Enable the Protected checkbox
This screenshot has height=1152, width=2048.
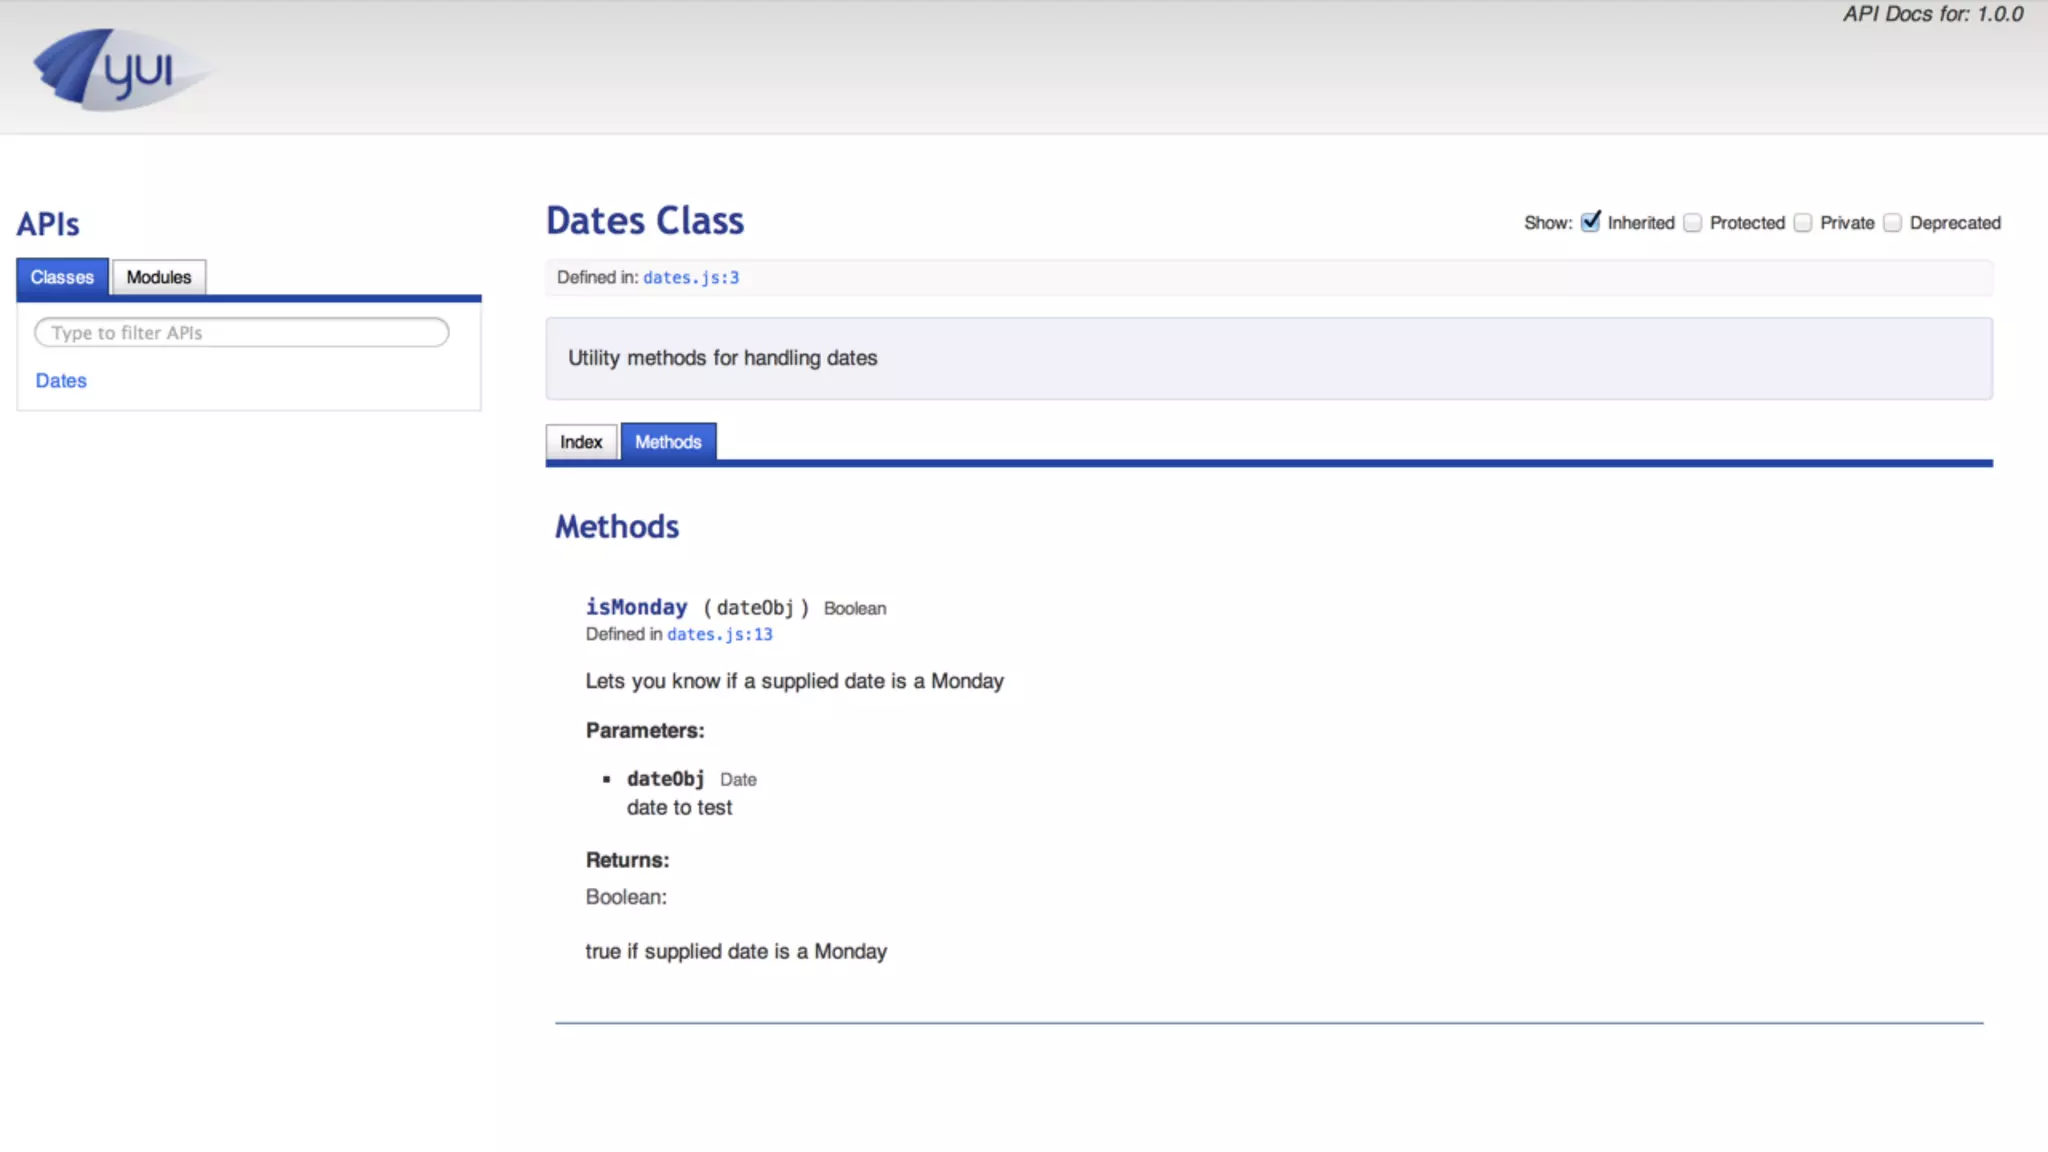point(1692,222)
